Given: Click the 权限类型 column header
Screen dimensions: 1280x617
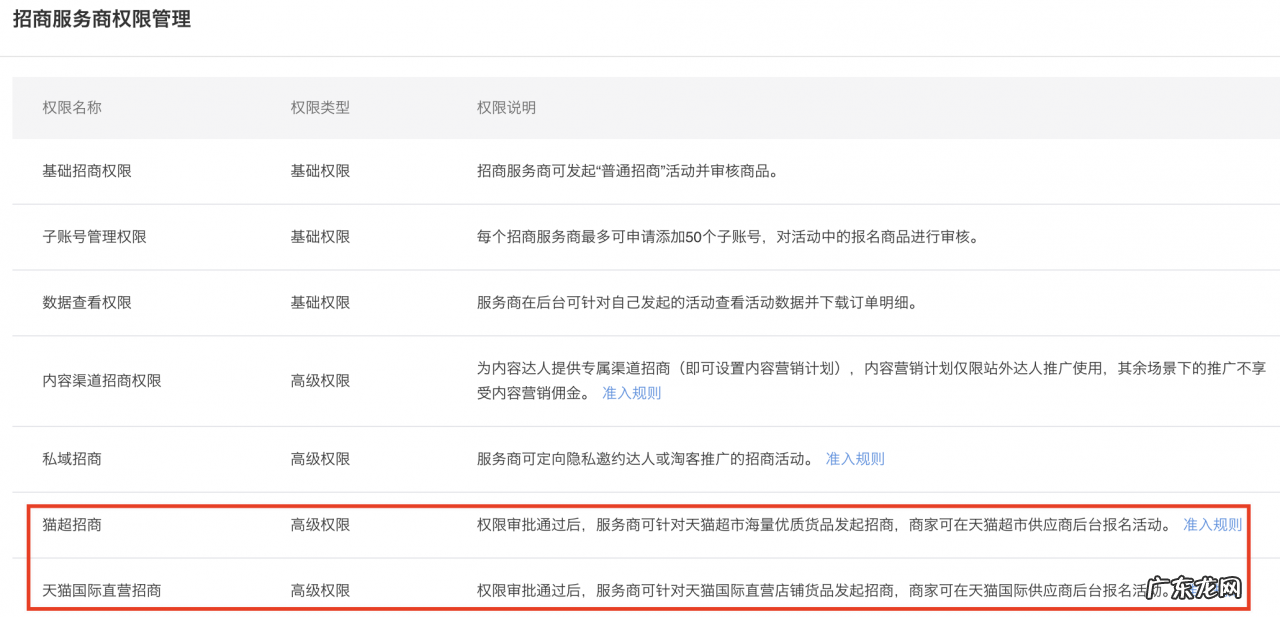Looking at the screenshot, I should [x=320, y=107].
